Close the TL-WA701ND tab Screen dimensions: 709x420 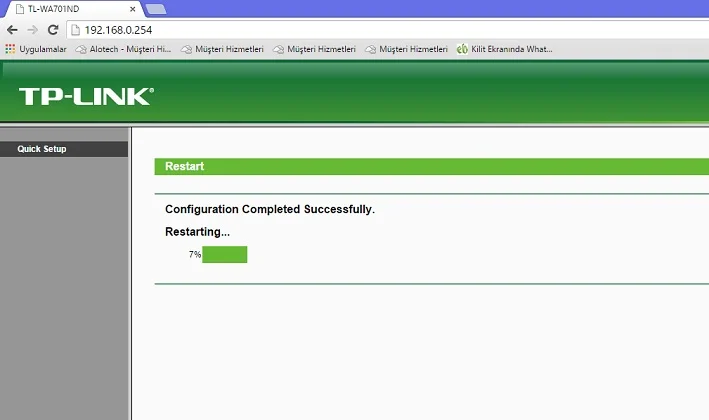point(133,9)
